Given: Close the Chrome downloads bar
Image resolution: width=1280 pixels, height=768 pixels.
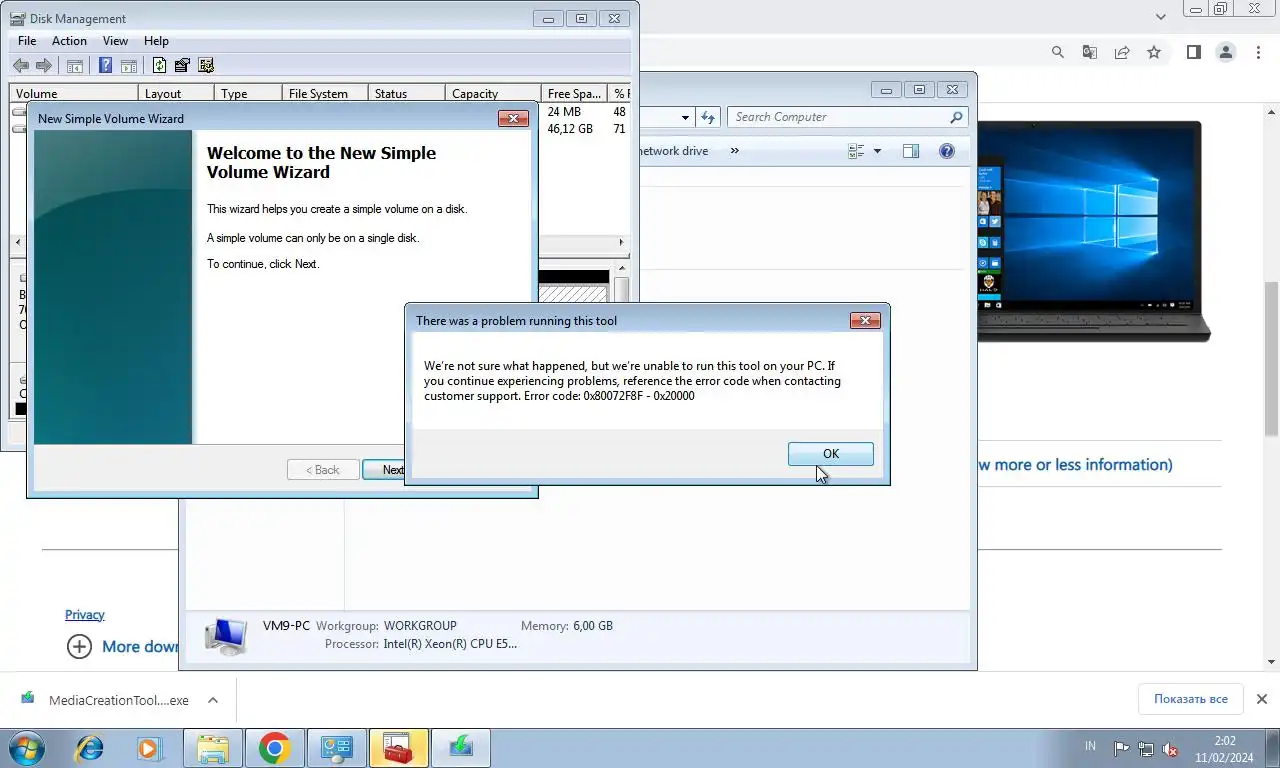Looking at the screenshot, I should [x=1262, y=699].
